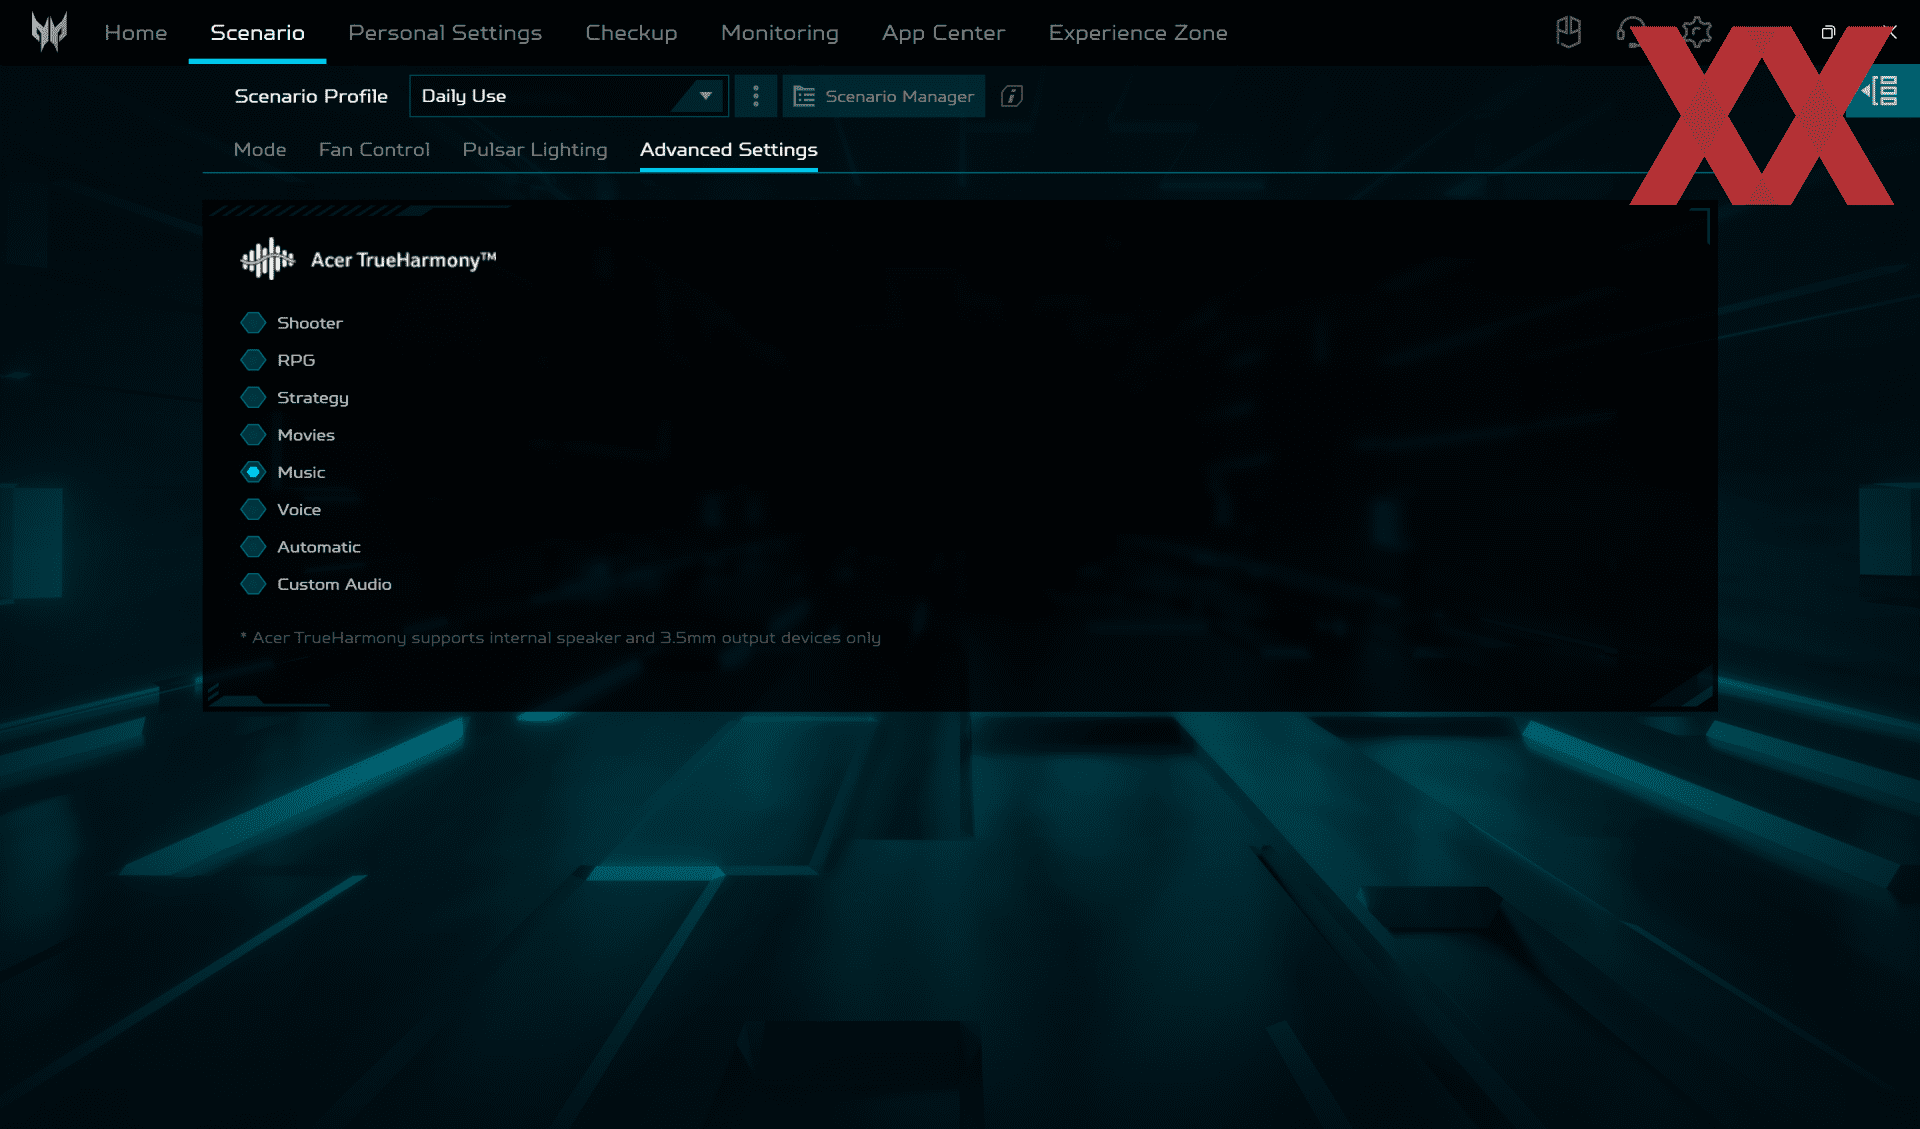
Task: Enable the Automatic audio mode
Action: click(253, 547)
